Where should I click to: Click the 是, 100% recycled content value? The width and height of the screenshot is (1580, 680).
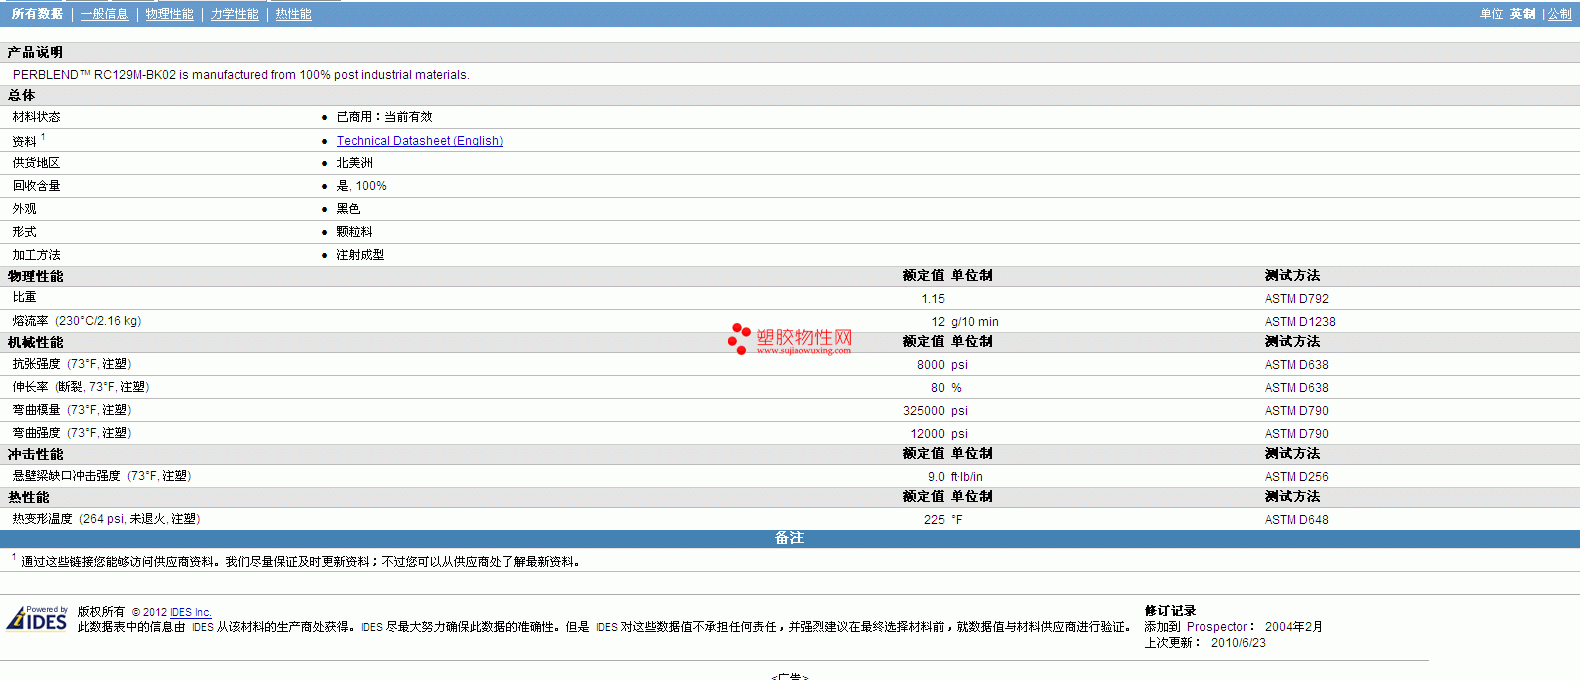(362, 186)
